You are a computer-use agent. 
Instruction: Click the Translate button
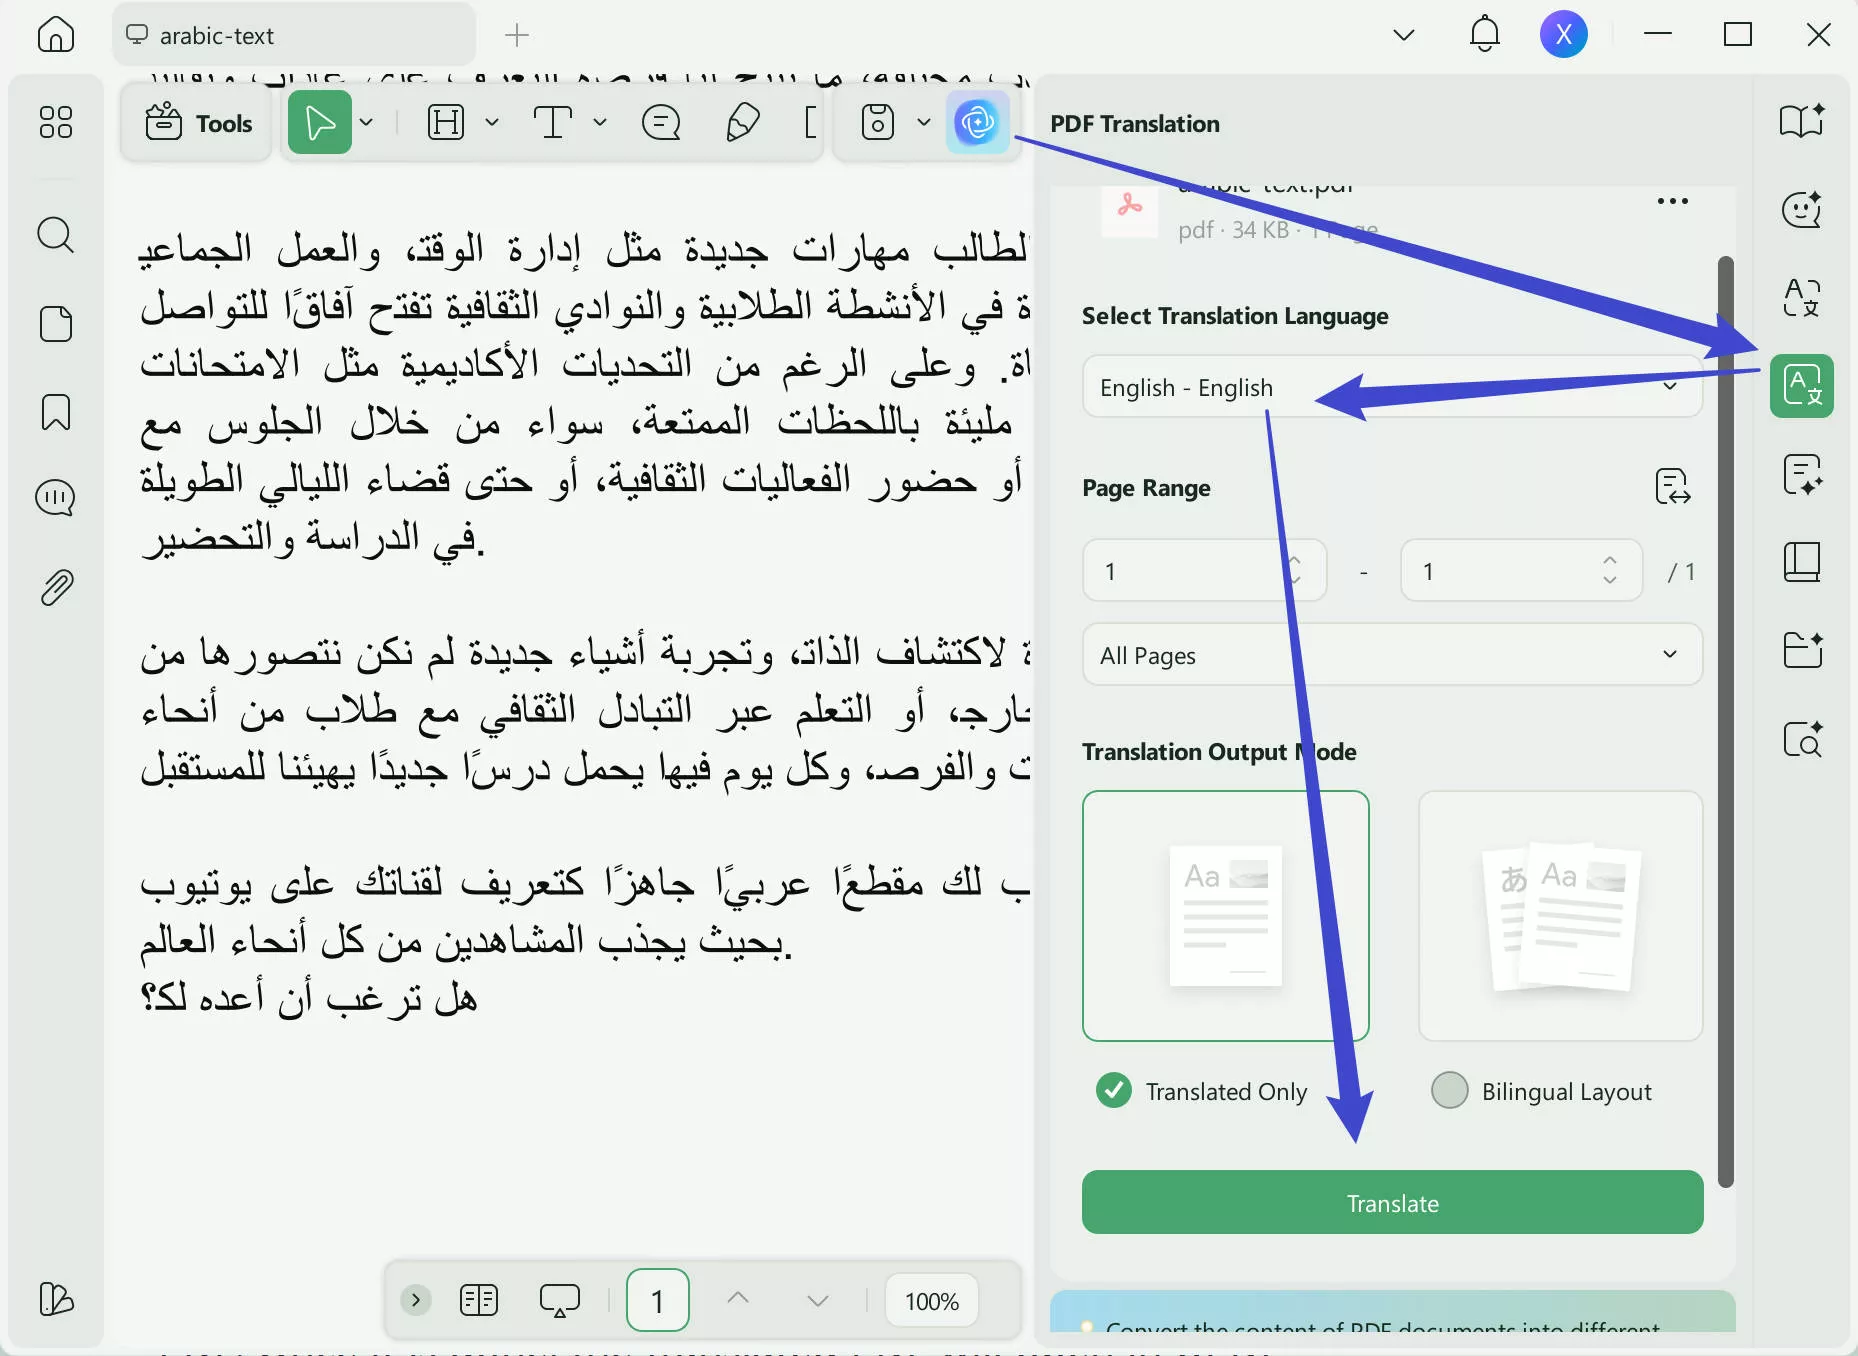coord(1392,1203)
